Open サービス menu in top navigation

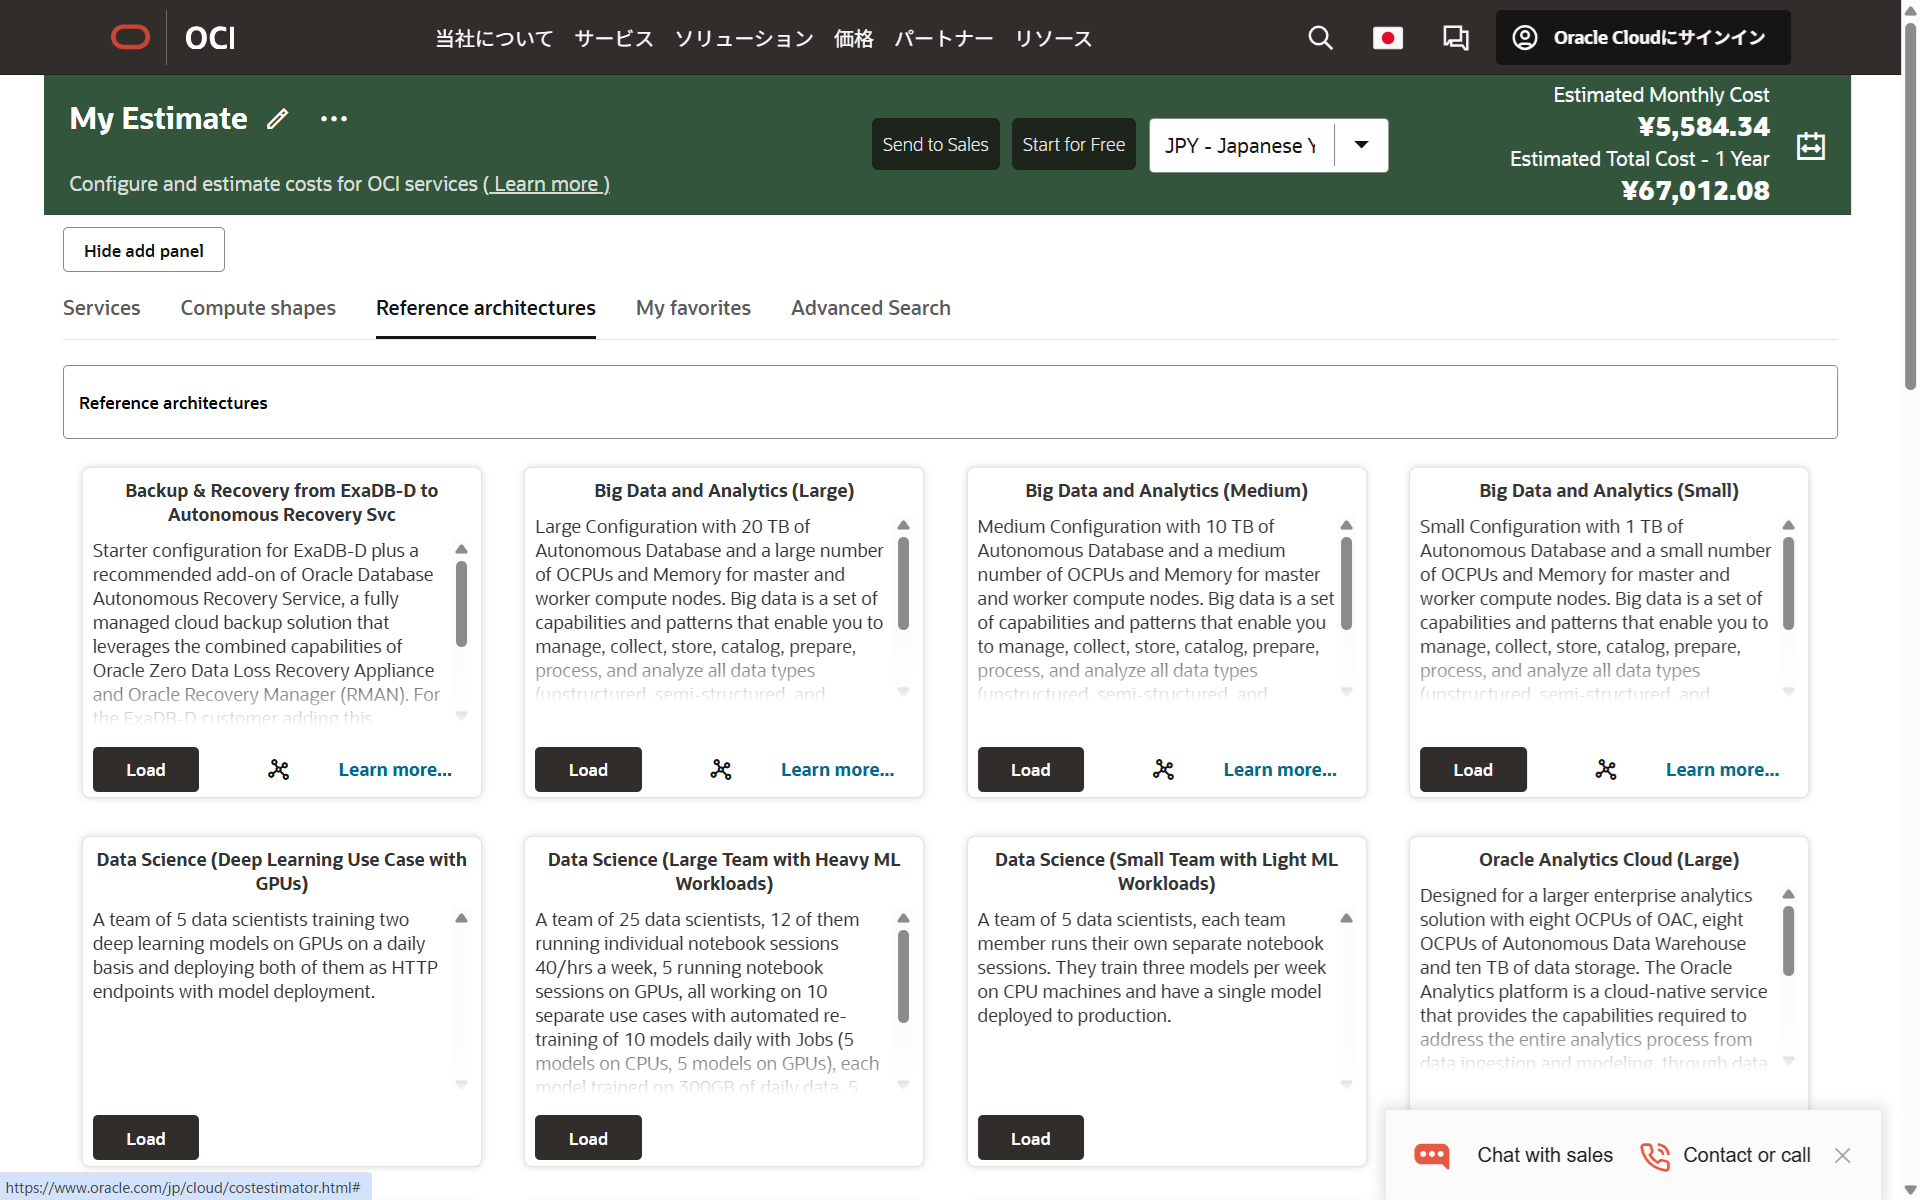click(613, 39)
